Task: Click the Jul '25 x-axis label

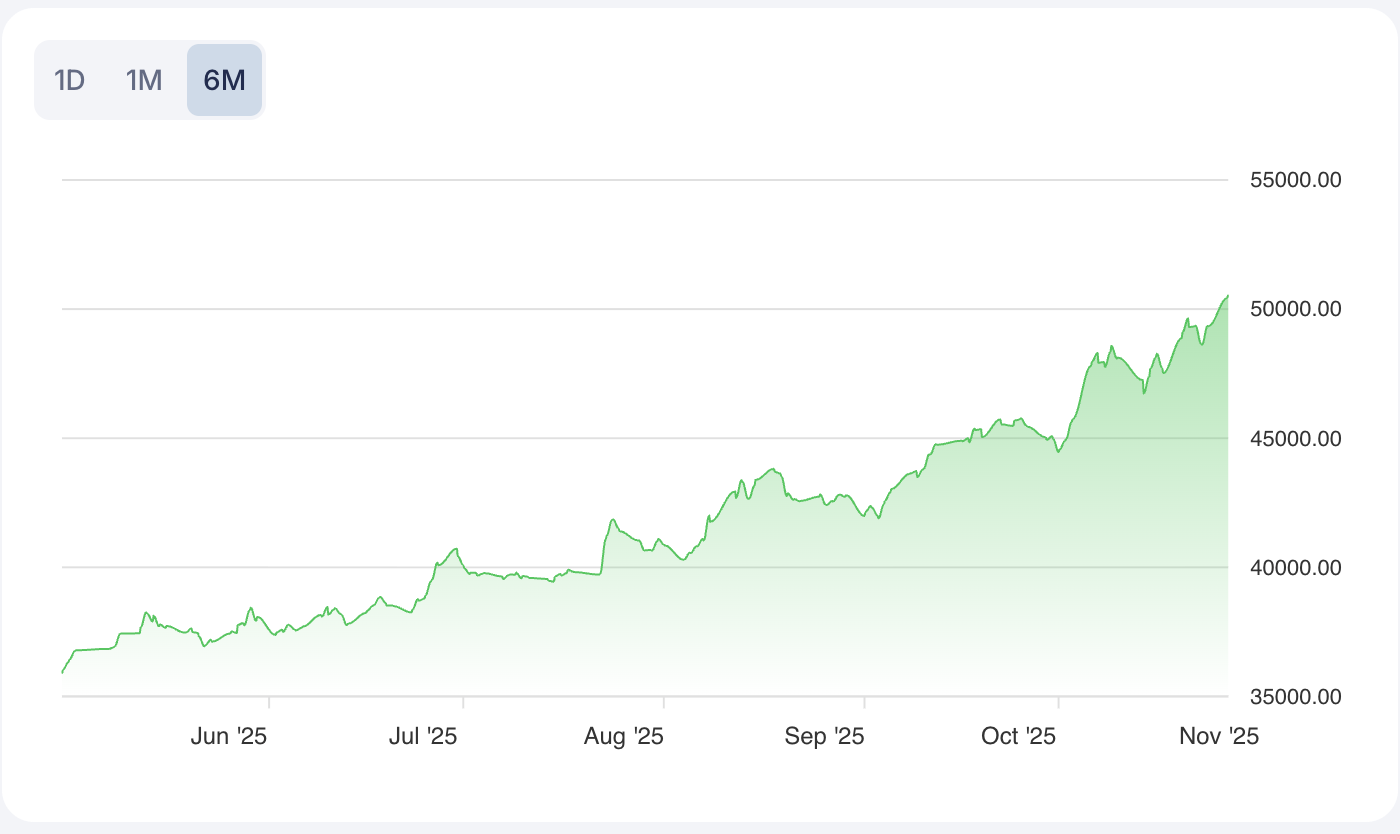Action: point(422,737)
